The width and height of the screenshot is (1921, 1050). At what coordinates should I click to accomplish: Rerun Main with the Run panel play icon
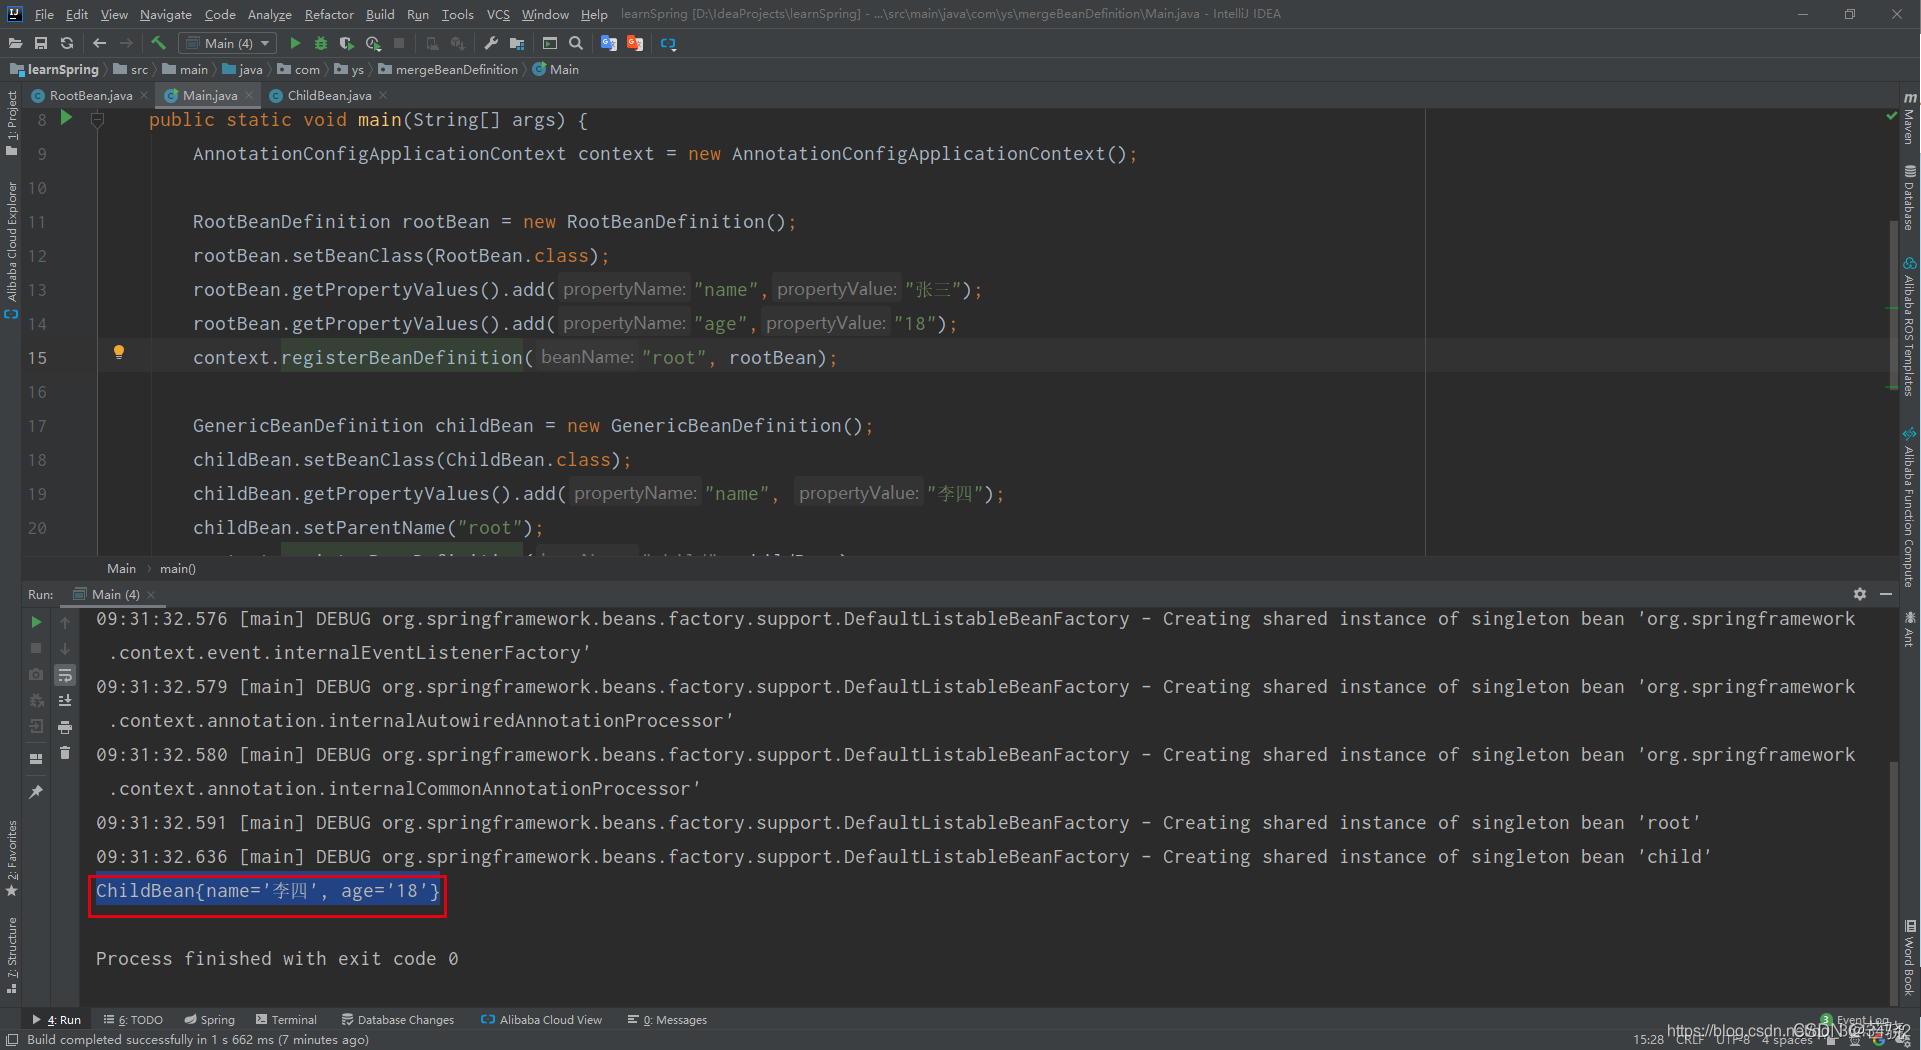coord(36,622)
